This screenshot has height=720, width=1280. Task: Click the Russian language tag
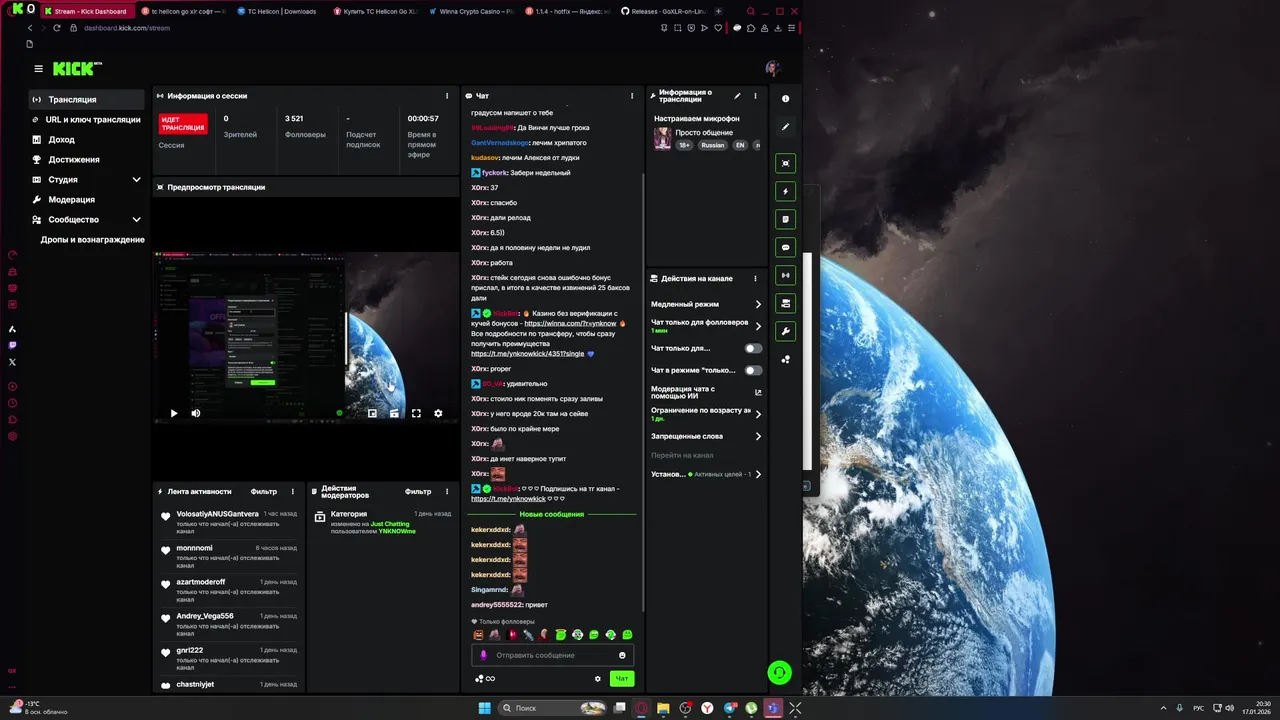tap(712, 145)
